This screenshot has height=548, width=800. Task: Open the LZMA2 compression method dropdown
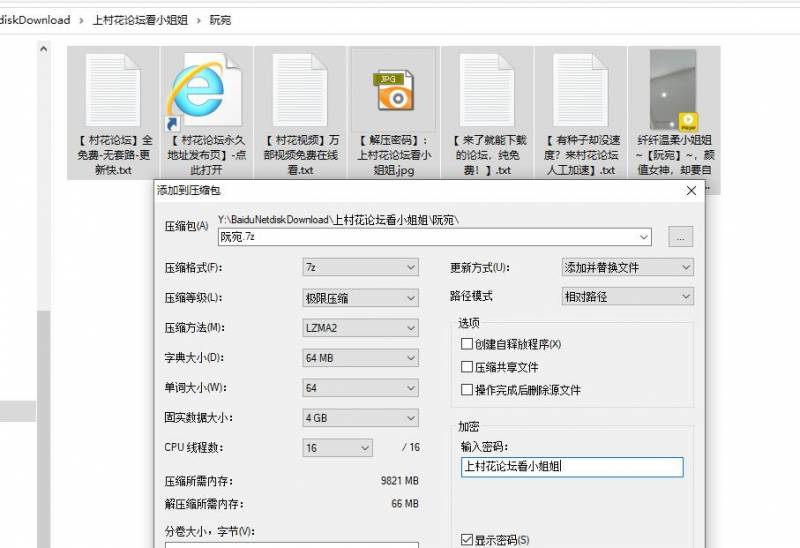click(x=360, y=328)
